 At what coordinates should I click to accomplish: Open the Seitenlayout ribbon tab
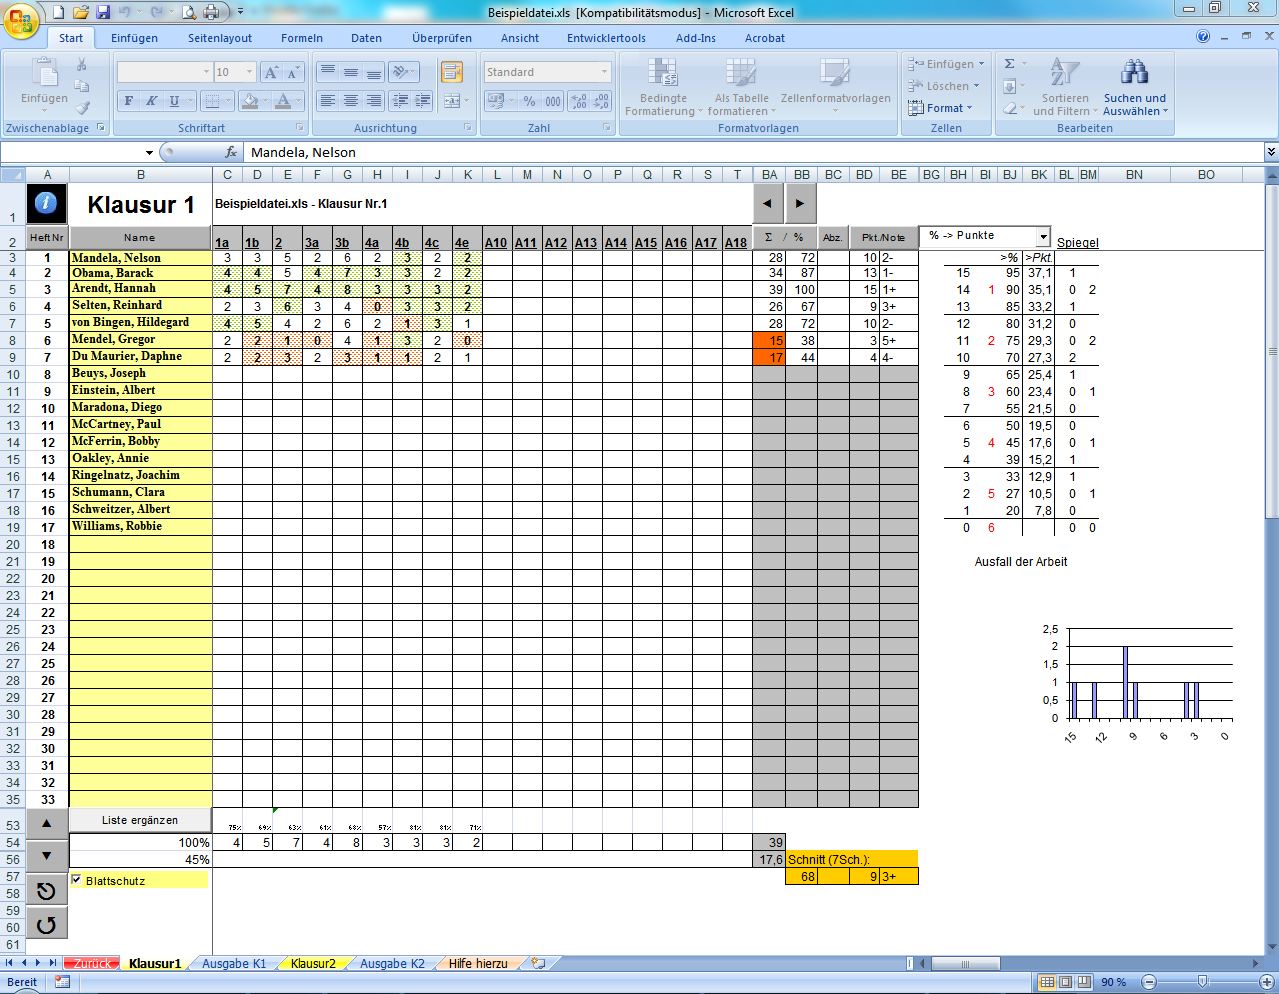[220, 38]
